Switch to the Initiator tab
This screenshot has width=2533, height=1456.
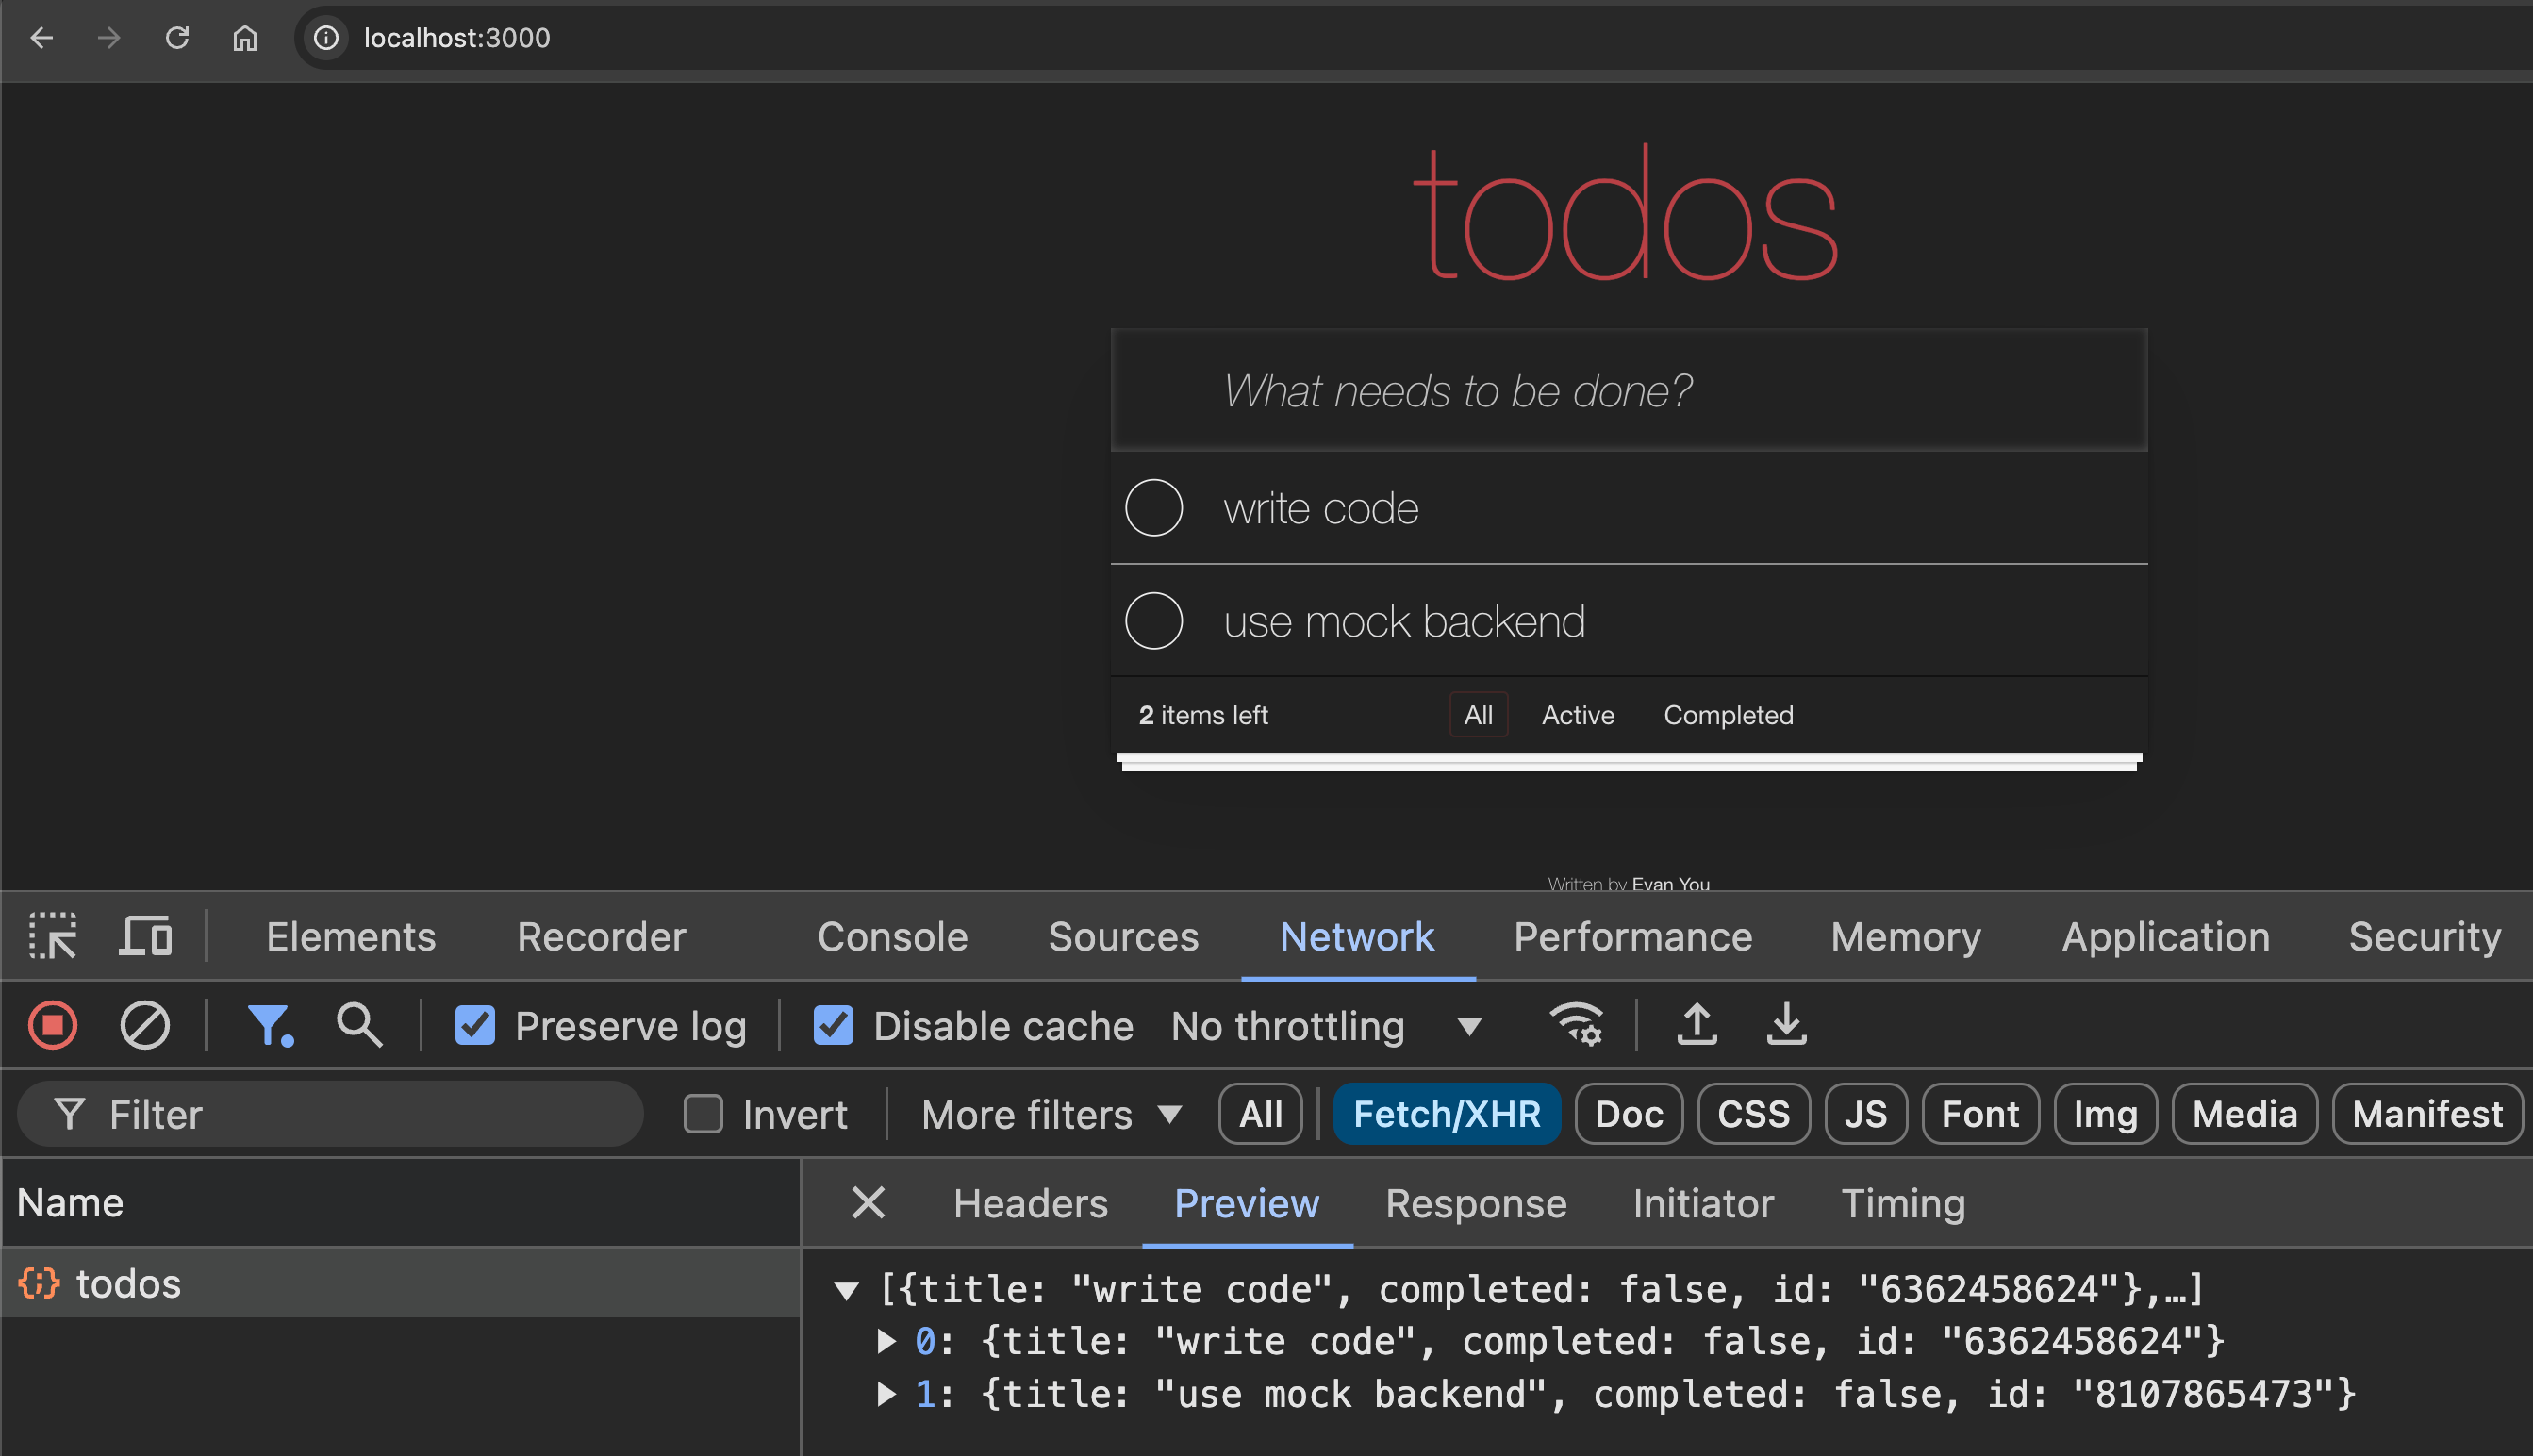1702,1203
